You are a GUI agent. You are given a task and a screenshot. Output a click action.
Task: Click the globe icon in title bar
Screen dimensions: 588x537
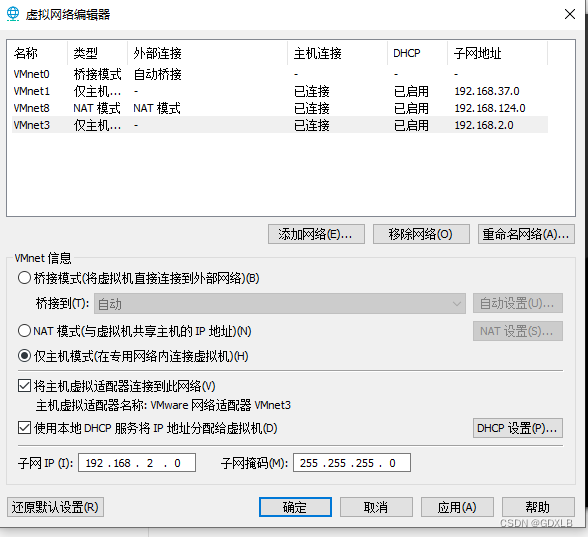(x=13, y=14)
